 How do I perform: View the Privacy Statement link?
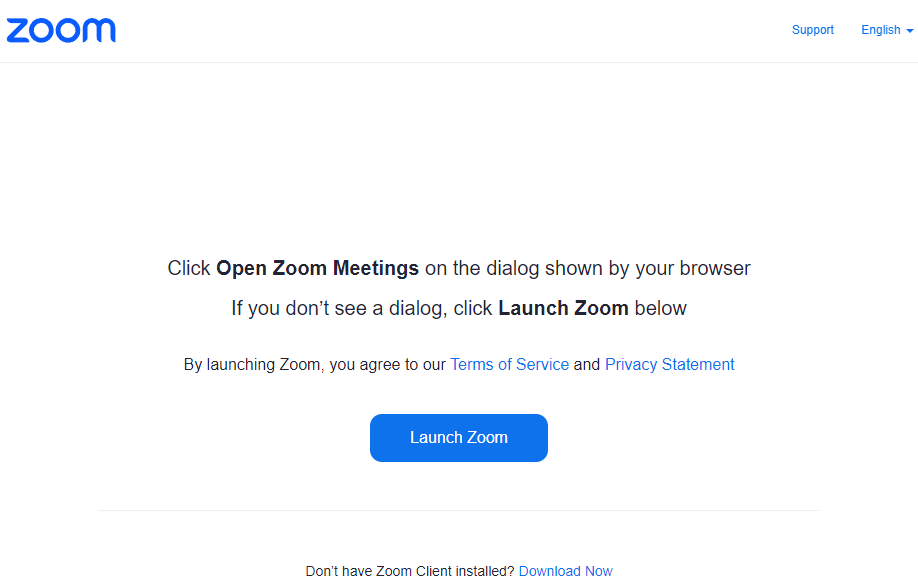point(669,365)
